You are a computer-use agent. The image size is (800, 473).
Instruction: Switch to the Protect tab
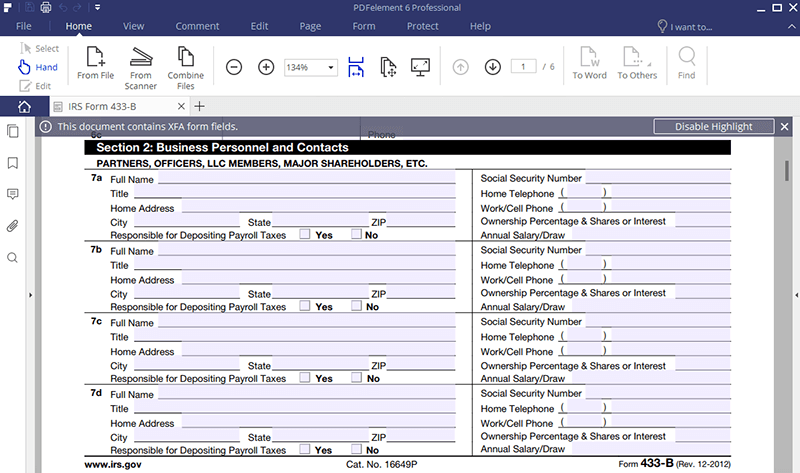tap(422, 26)
